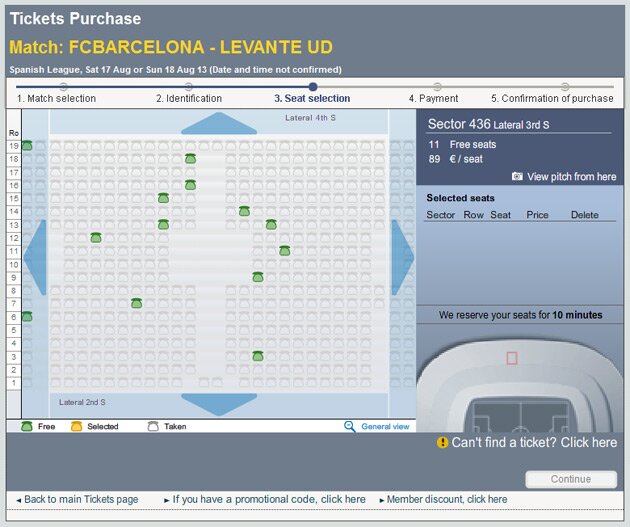The height and width of the screenshot is (527, 630).
Task: Select the free seat in row 18
Action: tap(190, 159)
